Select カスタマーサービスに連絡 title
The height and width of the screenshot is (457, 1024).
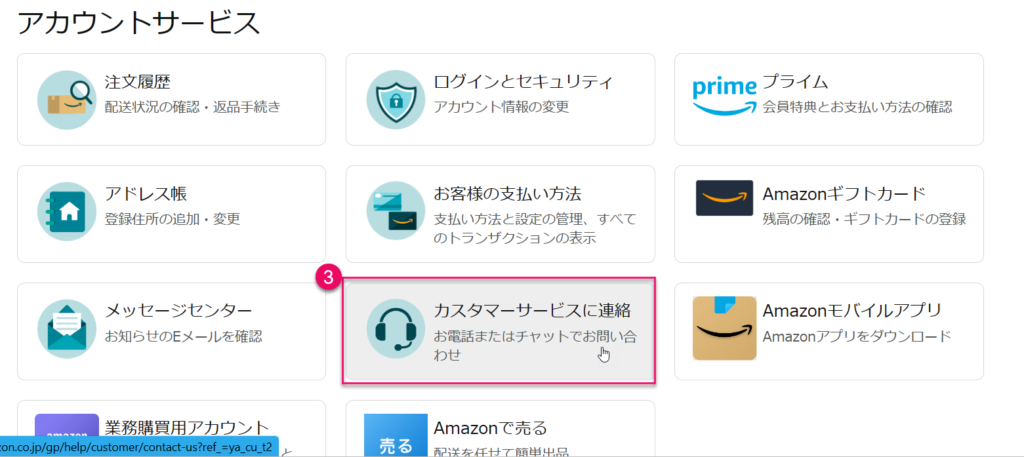coord(532,311)
